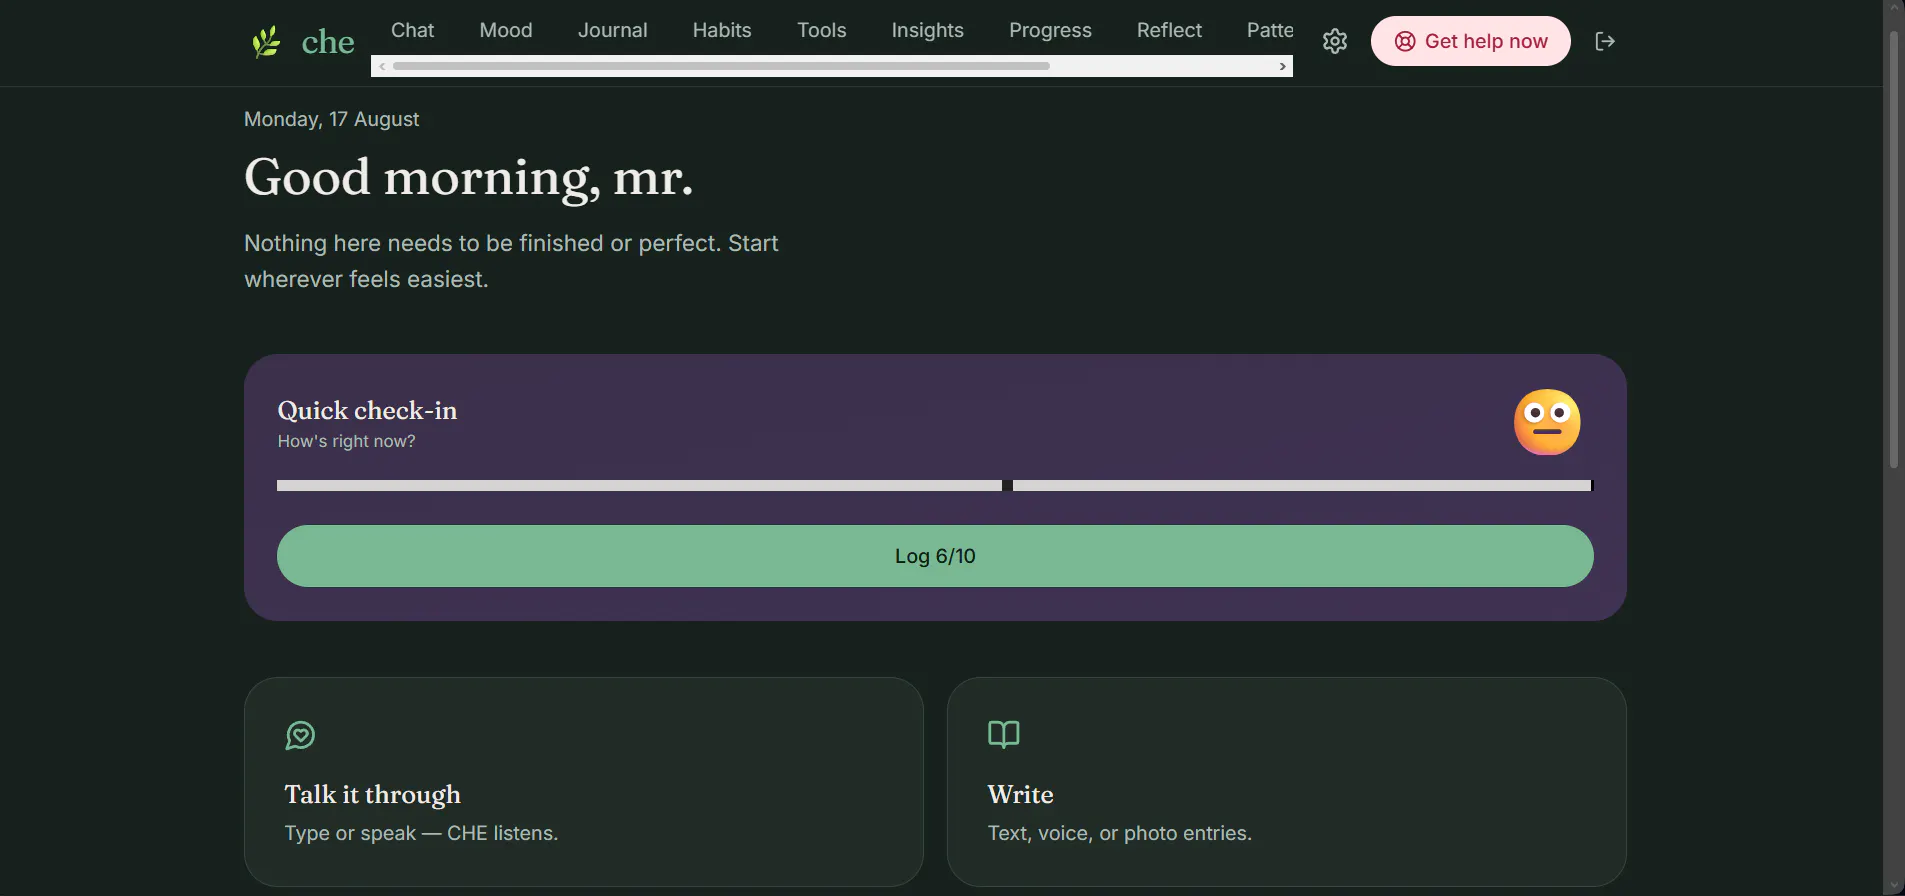1905x896 pixels.
Task: Open the Talk it through card
Action: click(x=584, y=782)
